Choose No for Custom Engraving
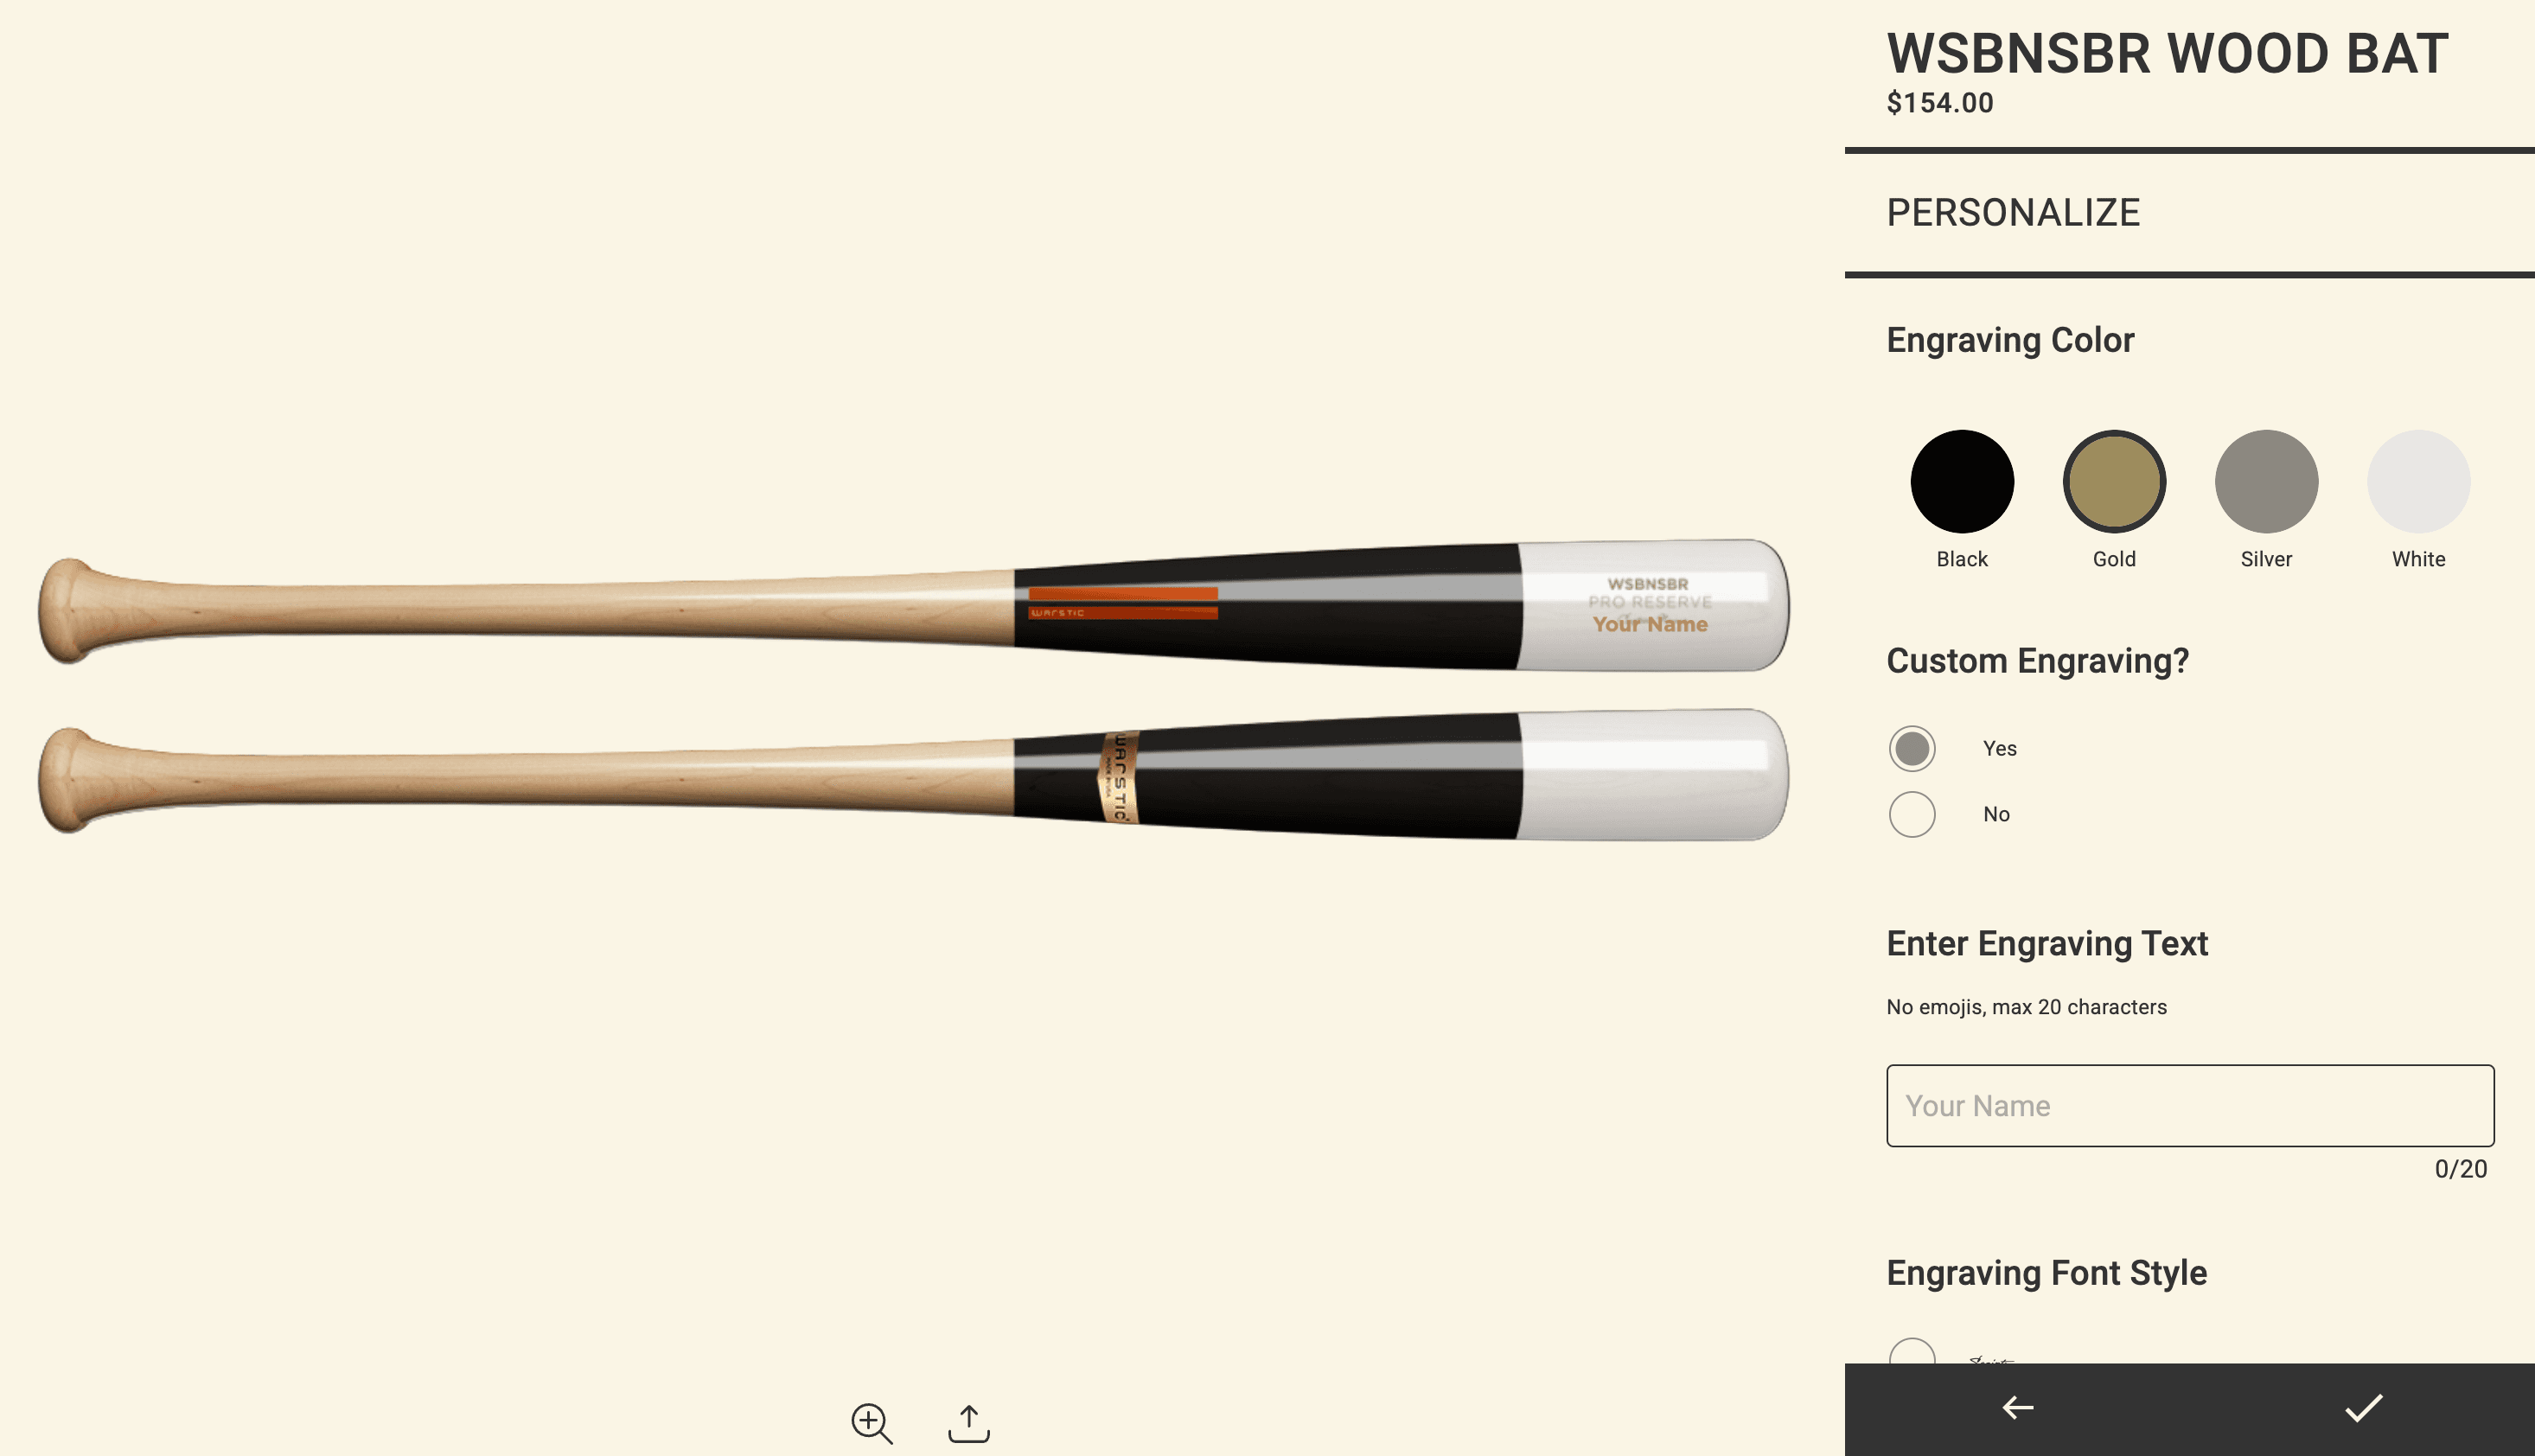The image size is (2535, 1456). click(x=1912, y=814)
